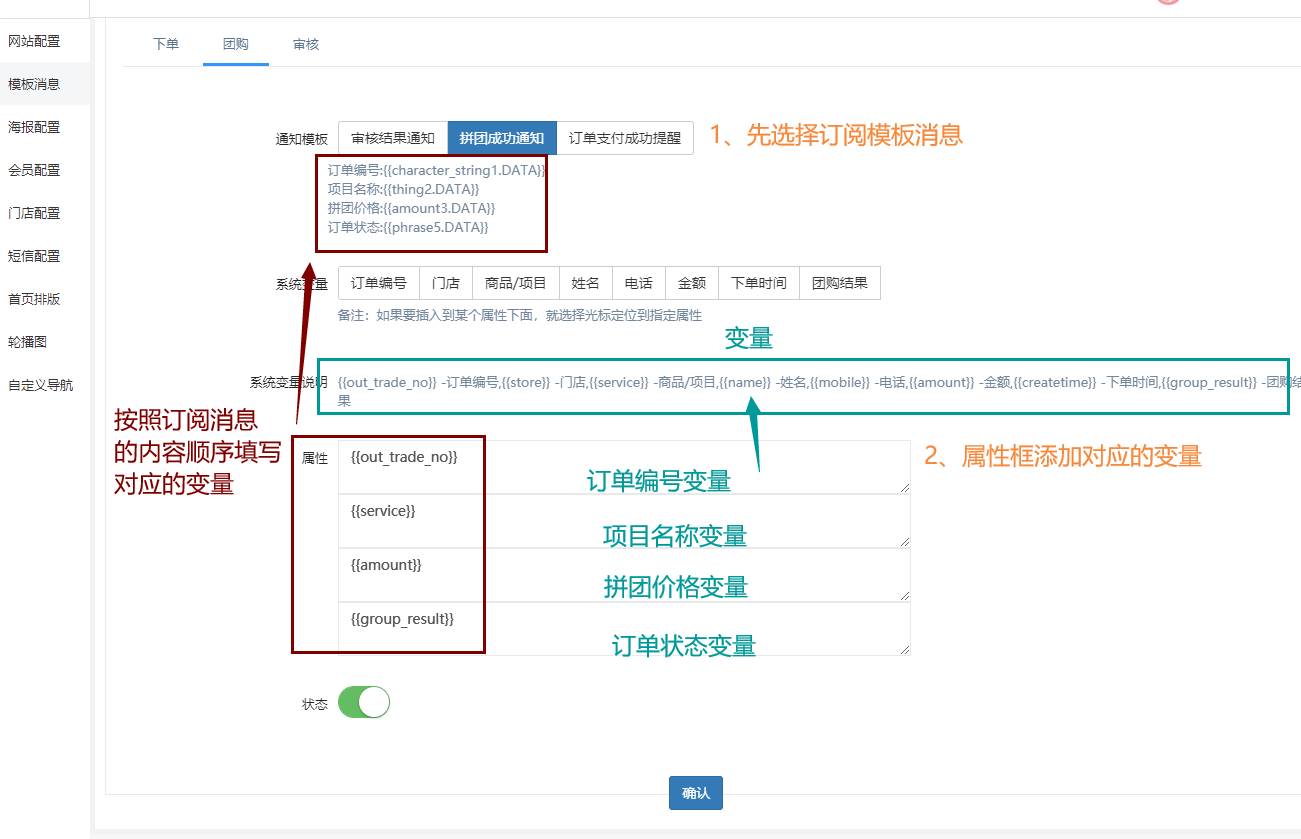Screen dimensions: 1301x839
Task: Switch to the 下单 tab
Action: [166, 44]
